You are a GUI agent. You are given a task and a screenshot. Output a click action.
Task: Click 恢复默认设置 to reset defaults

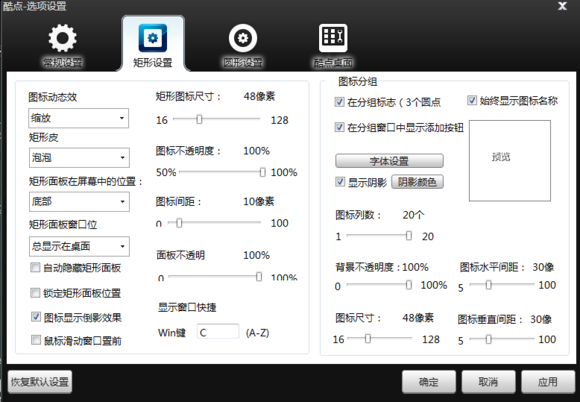click(x=40, y=382)
